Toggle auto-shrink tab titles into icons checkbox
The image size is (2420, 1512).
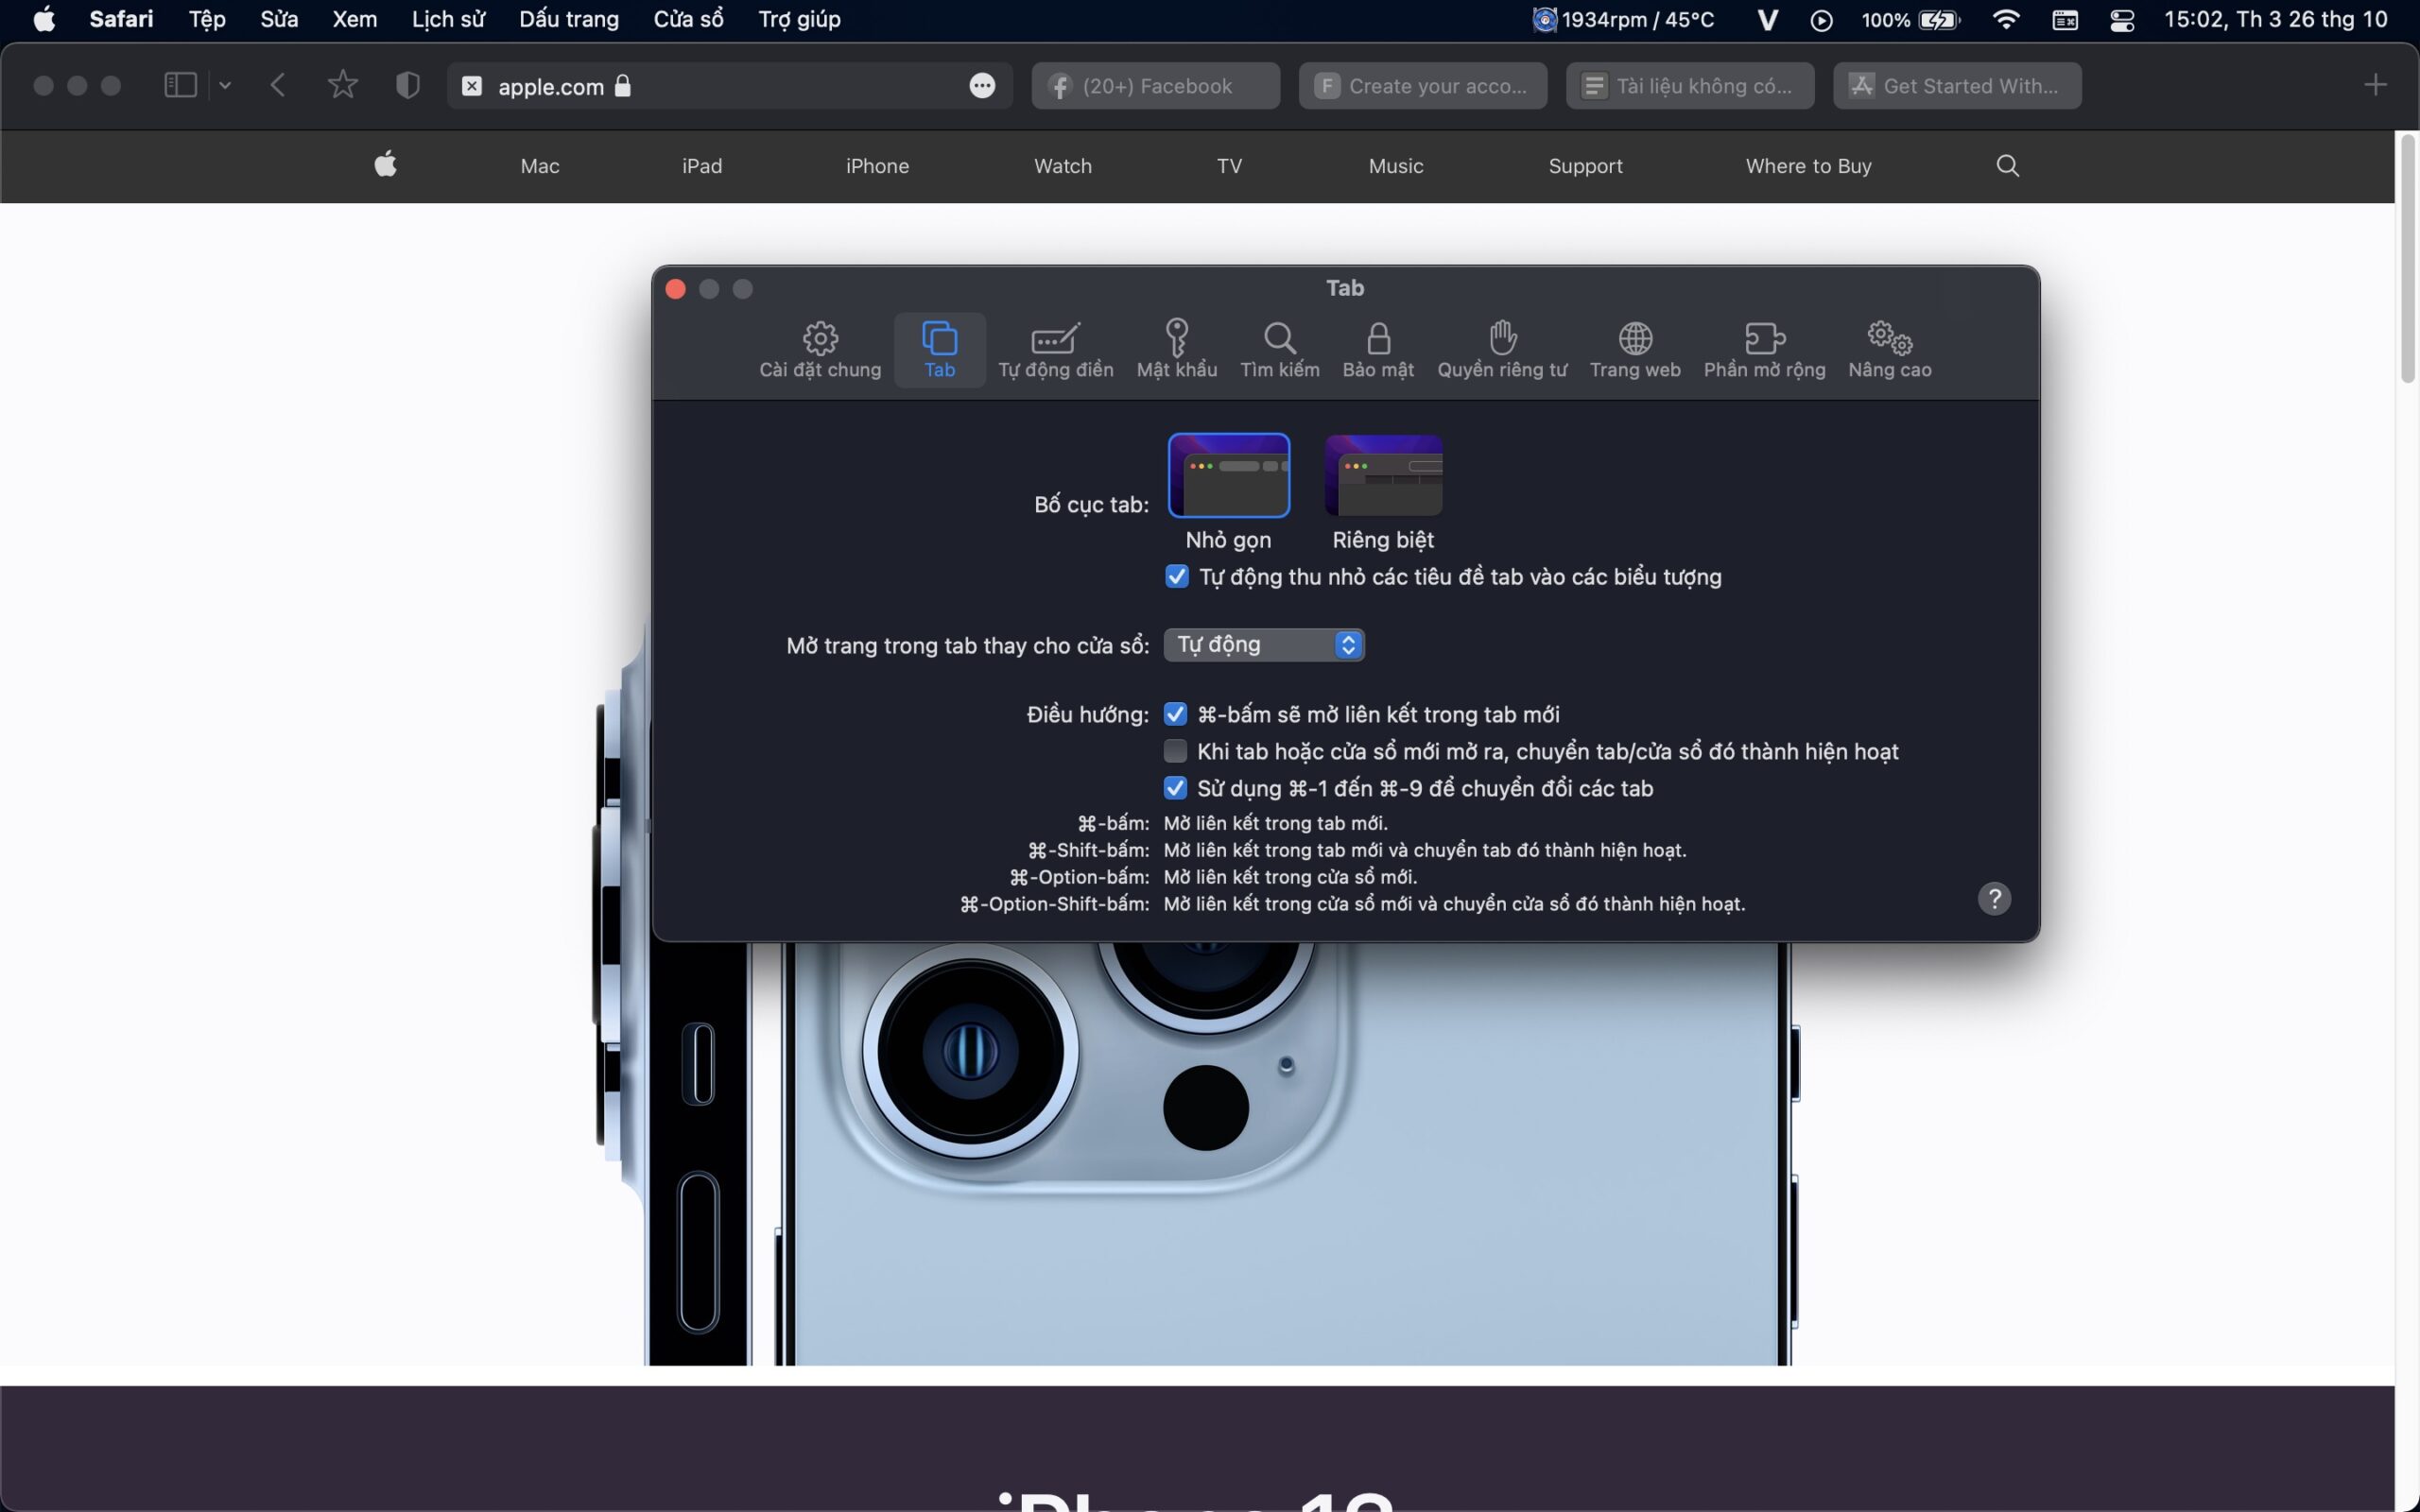click(x=1176, y=576)
